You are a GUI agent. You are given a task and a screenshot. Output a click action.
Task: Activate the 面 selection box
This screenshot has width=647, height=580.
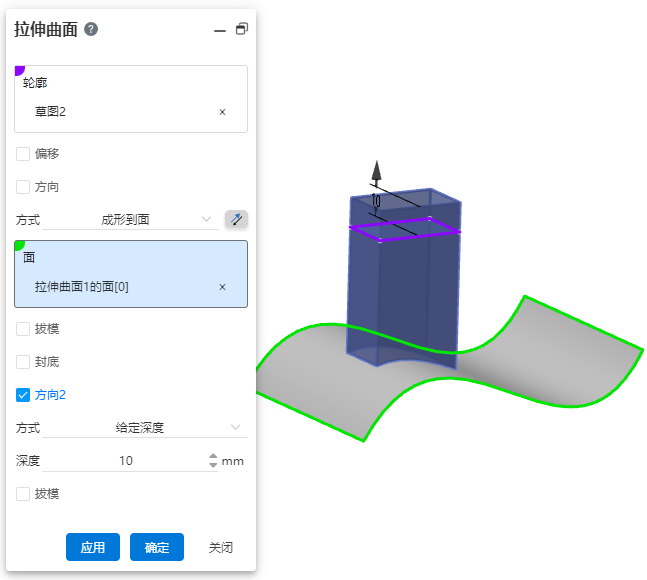pos(131,274)
